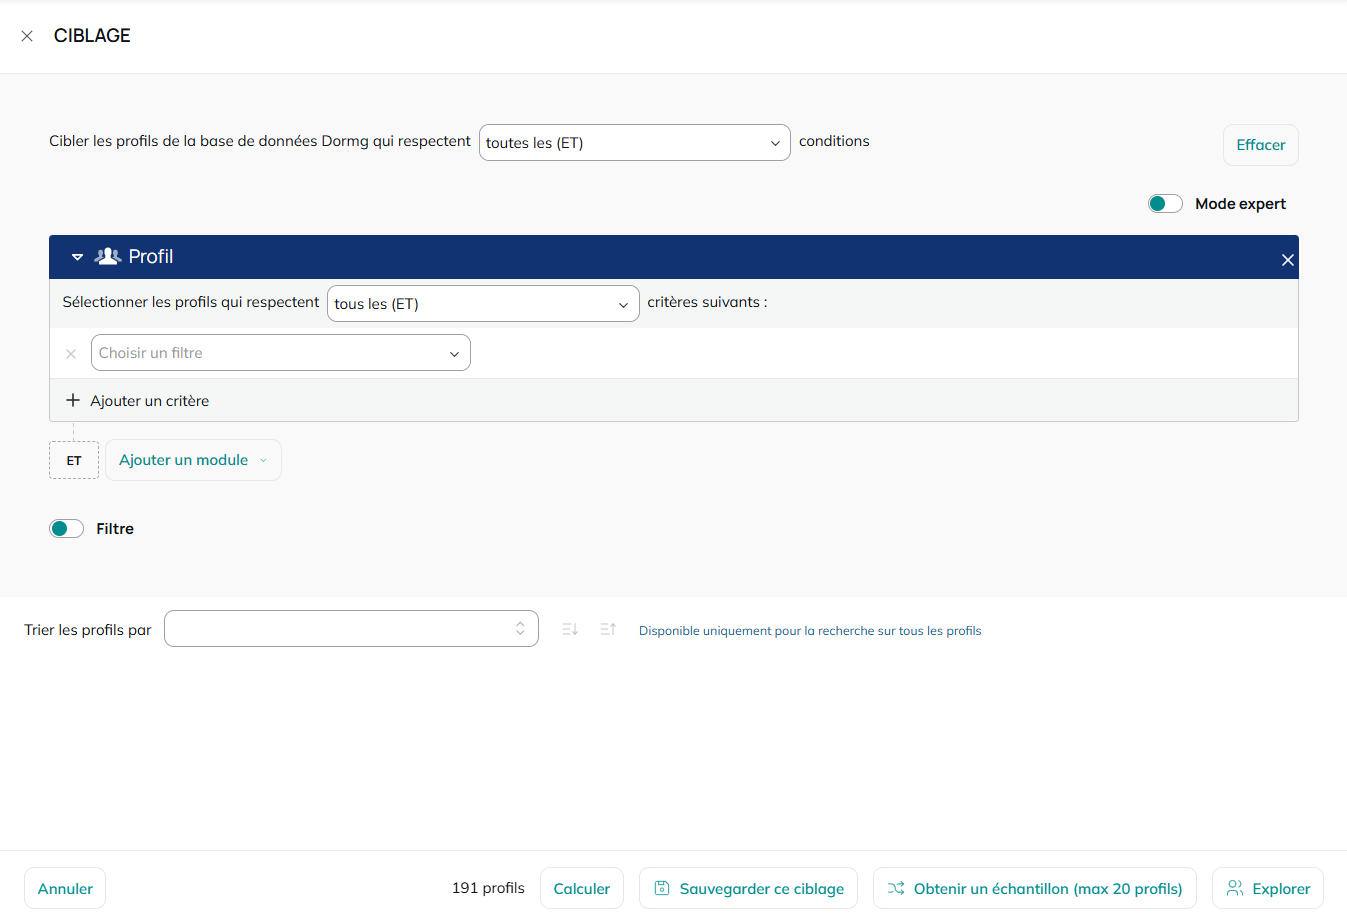Click the Profil people icon

(108, 256)
